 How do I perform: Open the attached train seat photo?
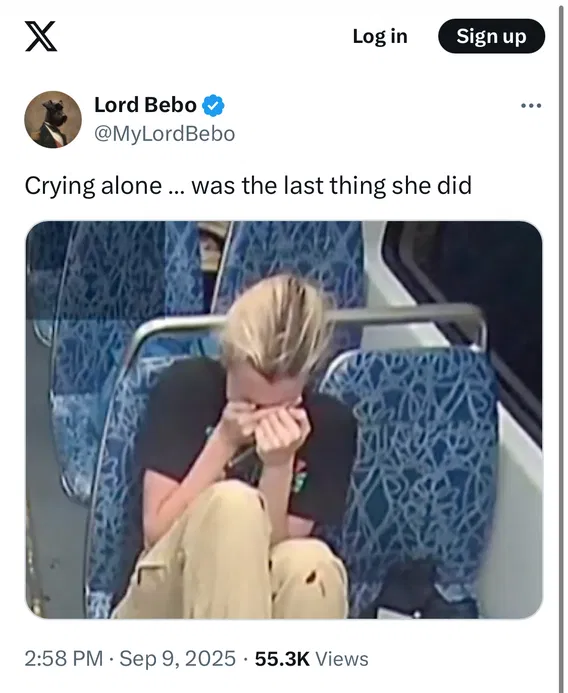[x=284, y=419]
